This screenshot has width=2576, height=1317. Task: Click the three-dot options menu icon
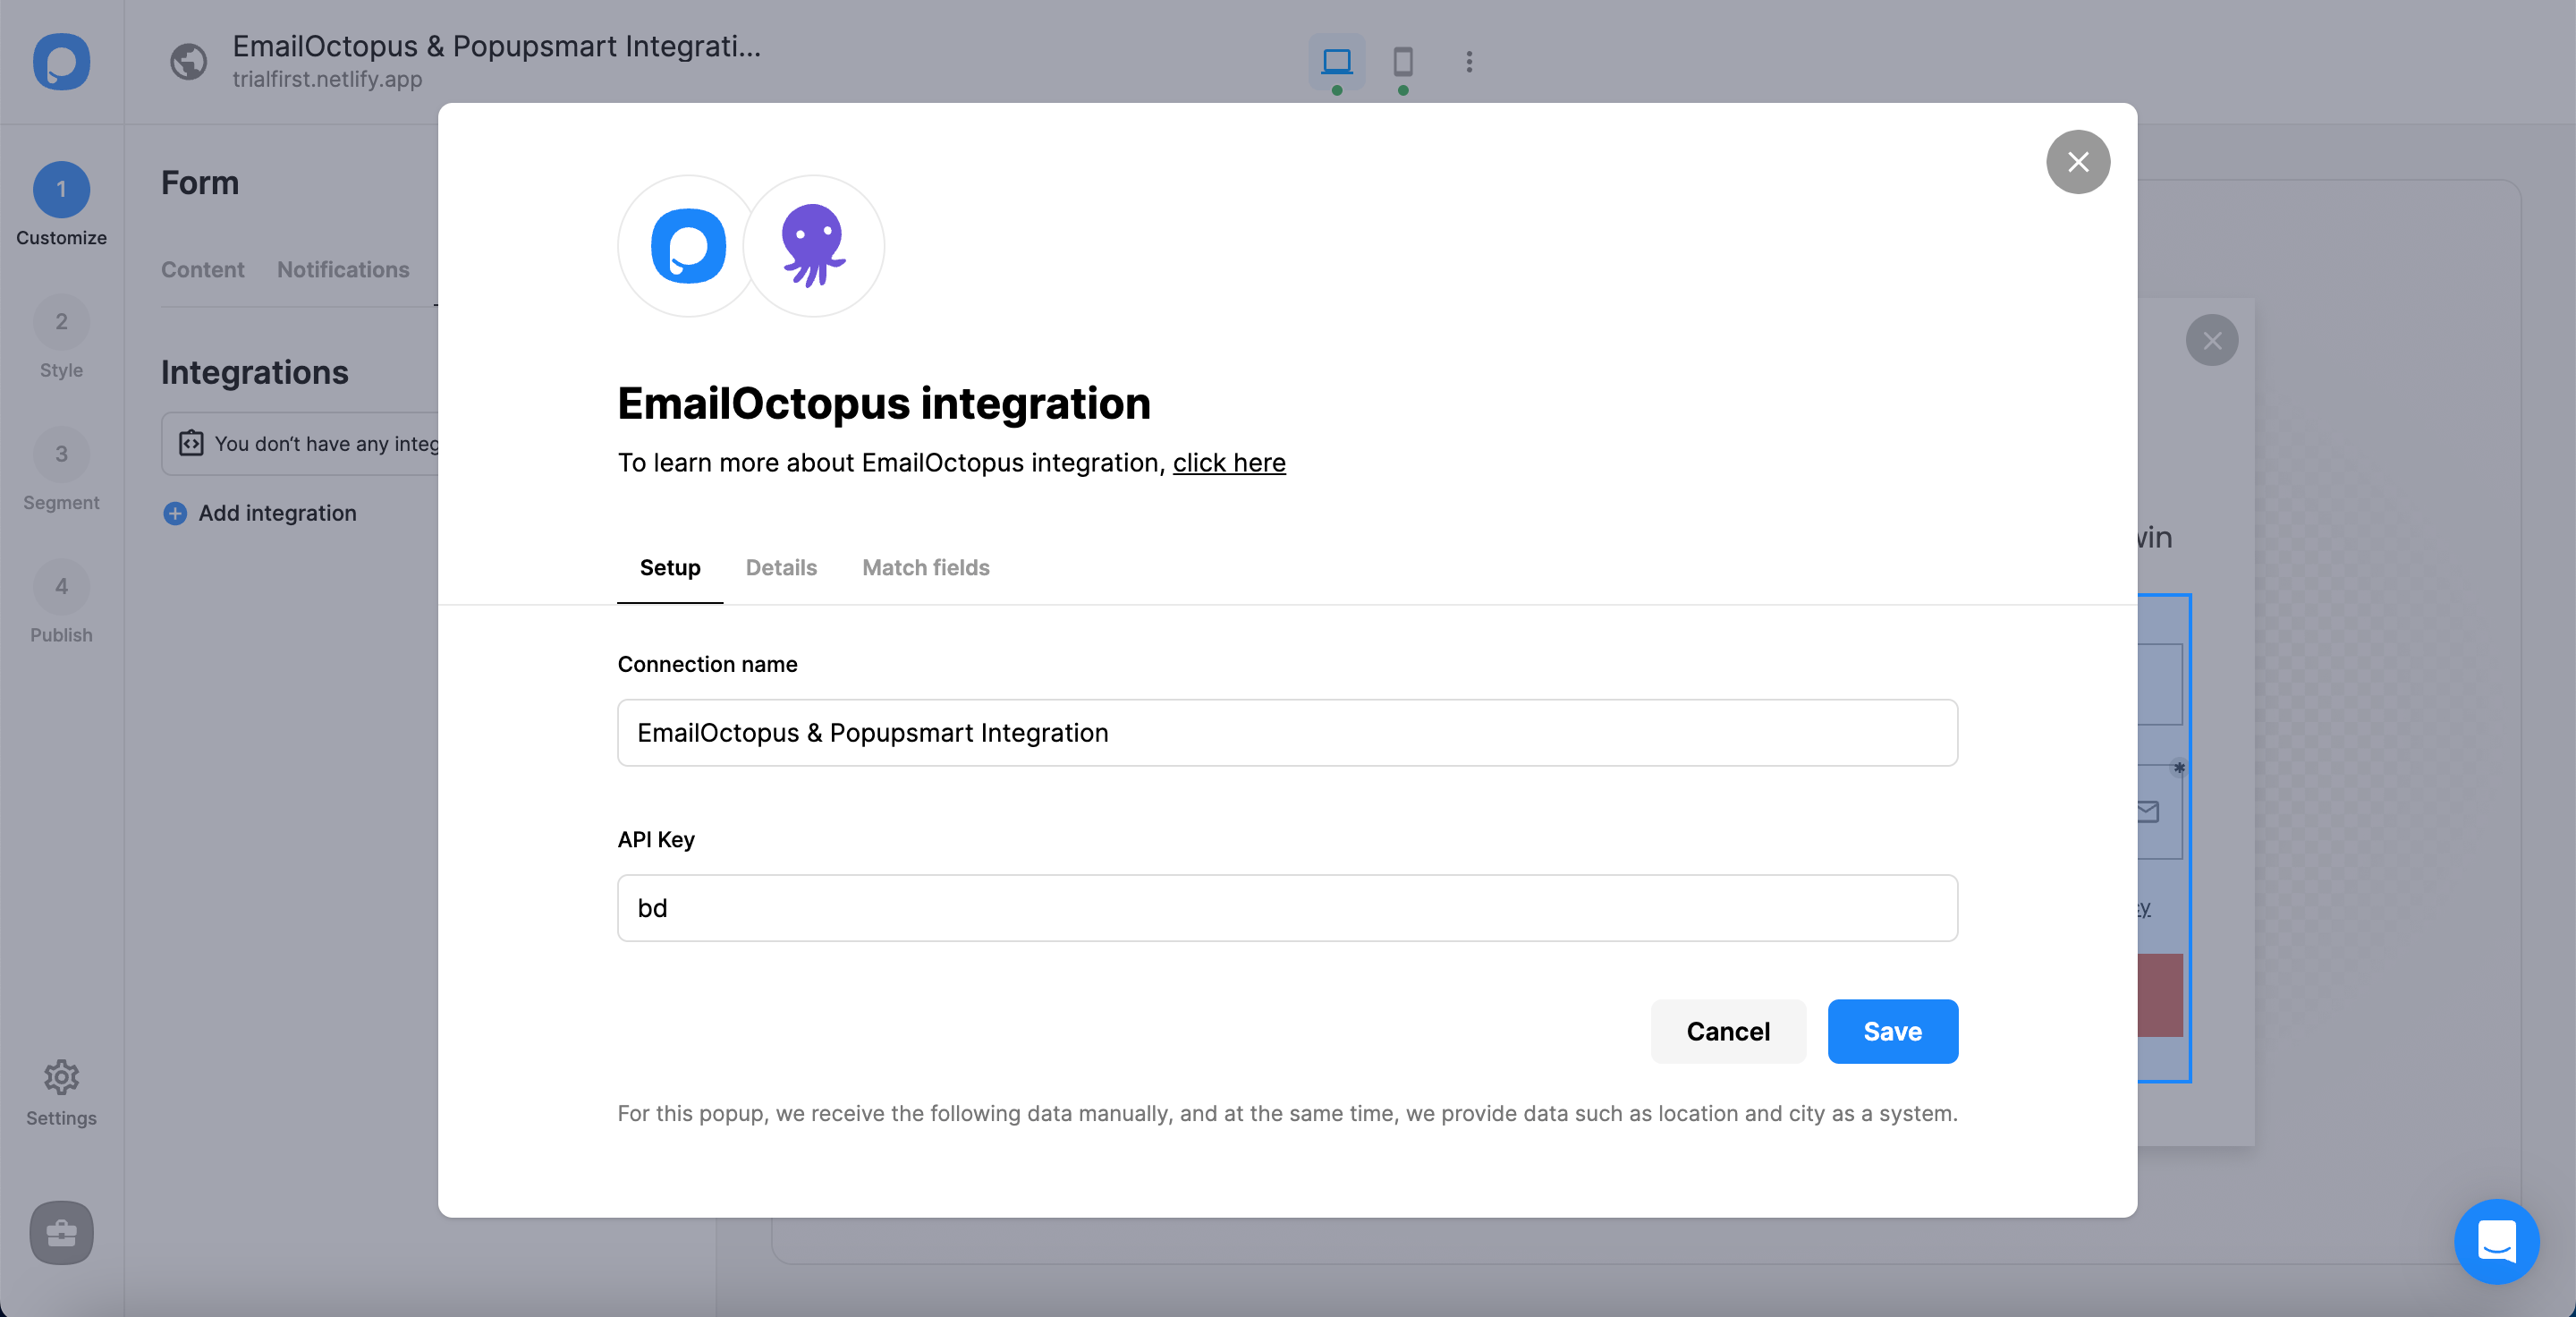1468,62
